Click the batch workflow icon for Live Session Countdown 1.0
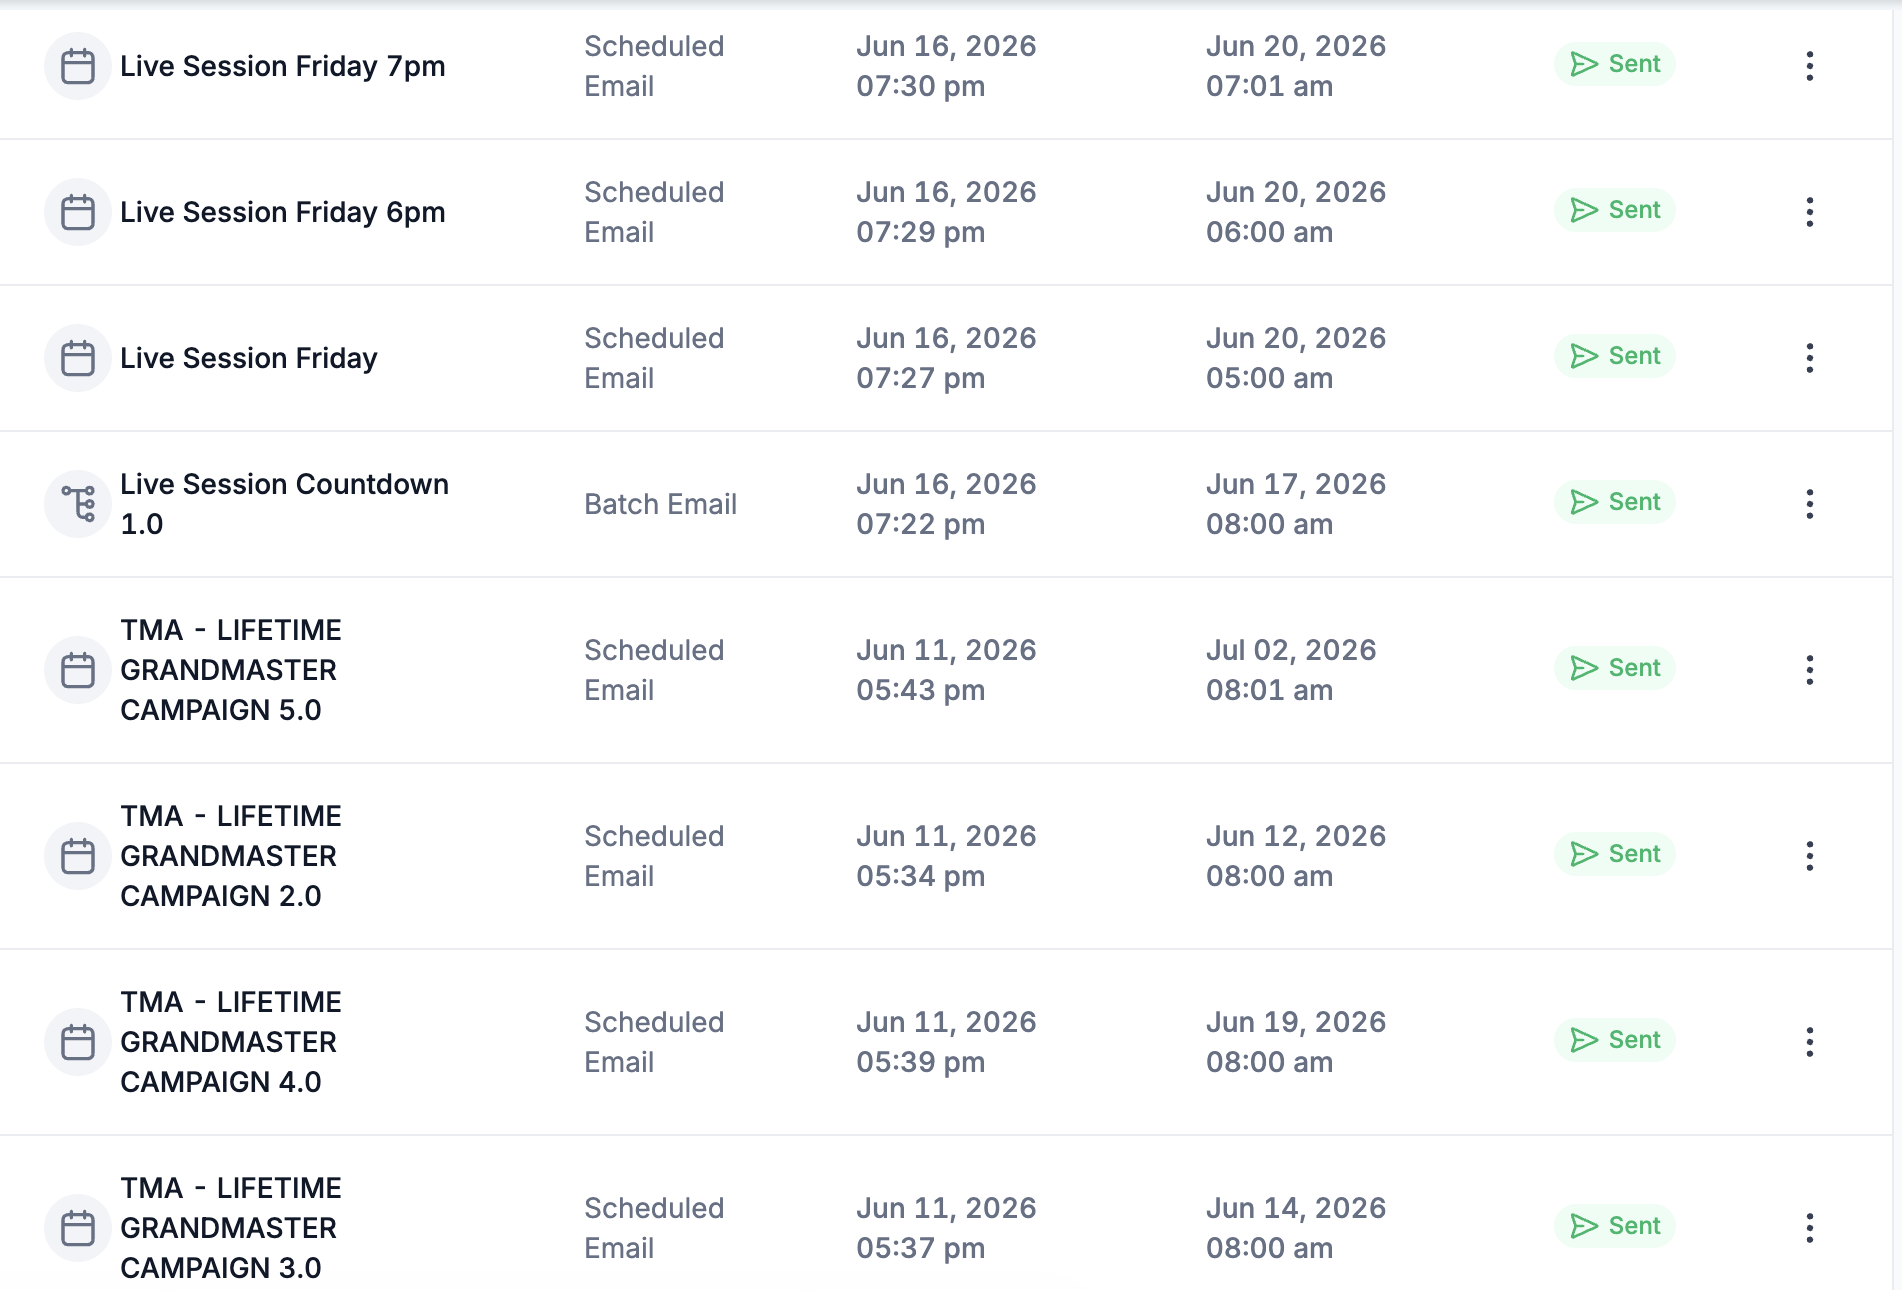1902x1290 pixels. pos(78,504)
